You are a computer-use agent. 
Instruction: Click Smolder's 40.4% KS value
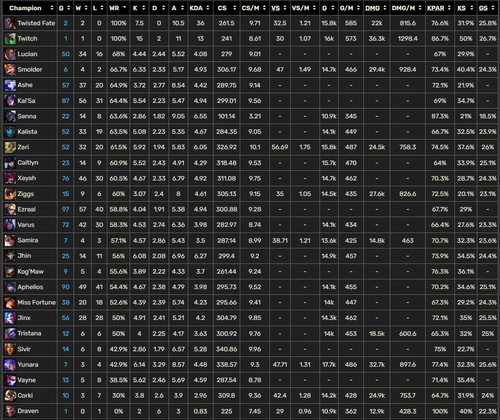tap(466, 70)
